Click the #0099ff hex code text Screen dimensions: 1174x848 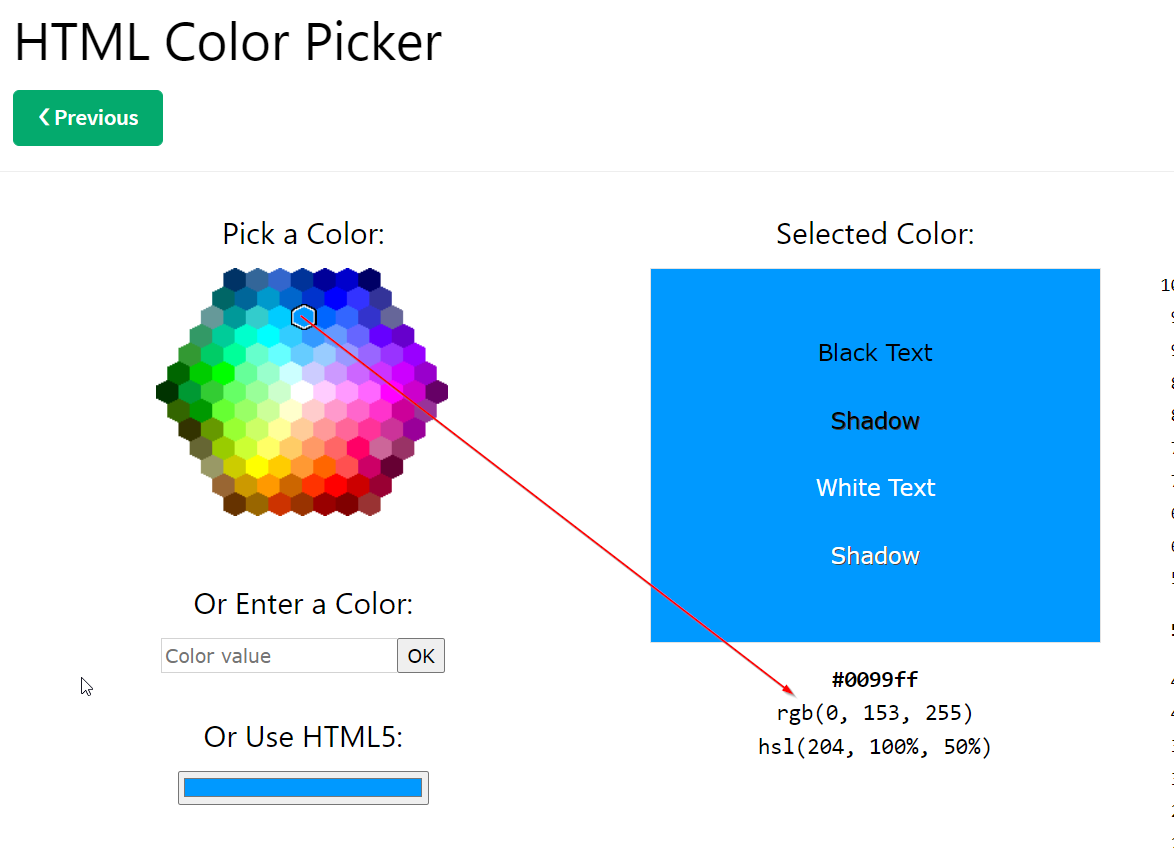coord(875,680)
